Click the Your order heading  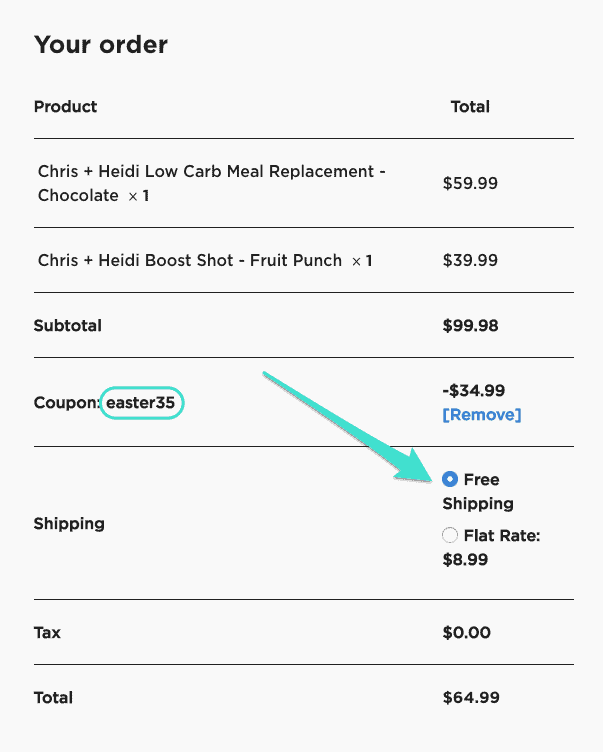click(x=101, y=45)
